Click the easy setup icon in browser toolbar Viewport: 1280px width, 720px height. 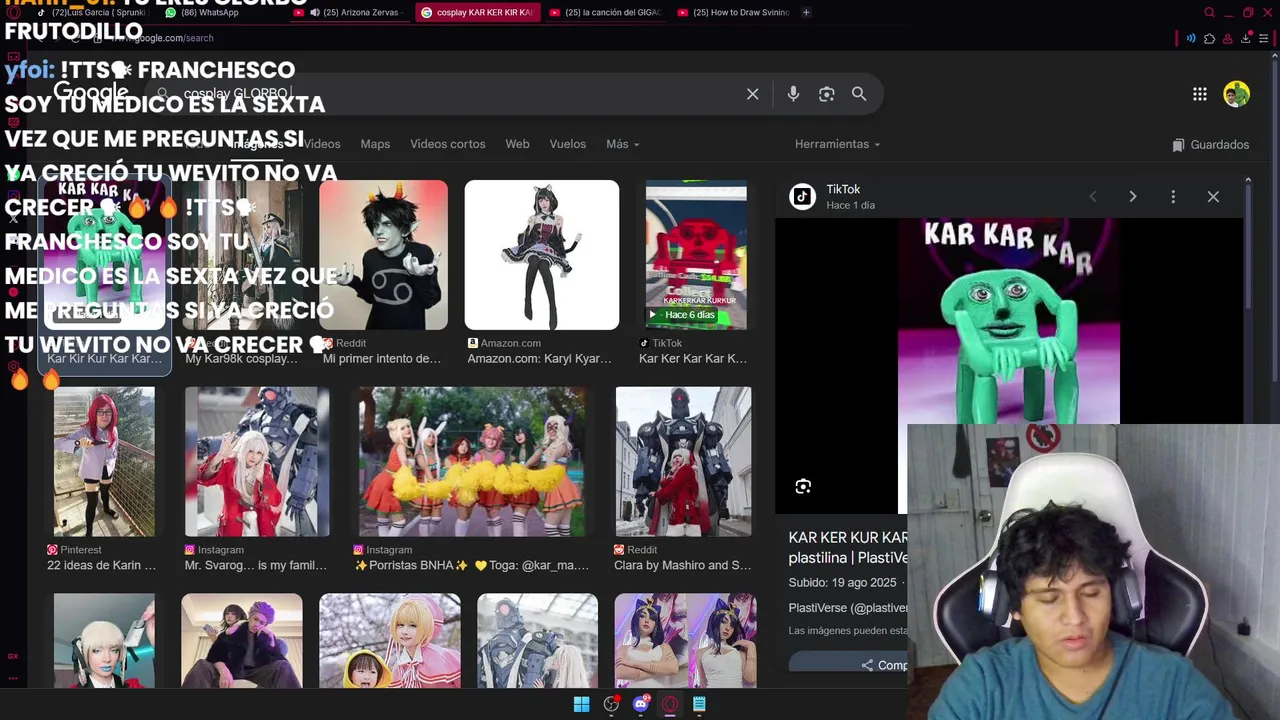coord(1264,38)
